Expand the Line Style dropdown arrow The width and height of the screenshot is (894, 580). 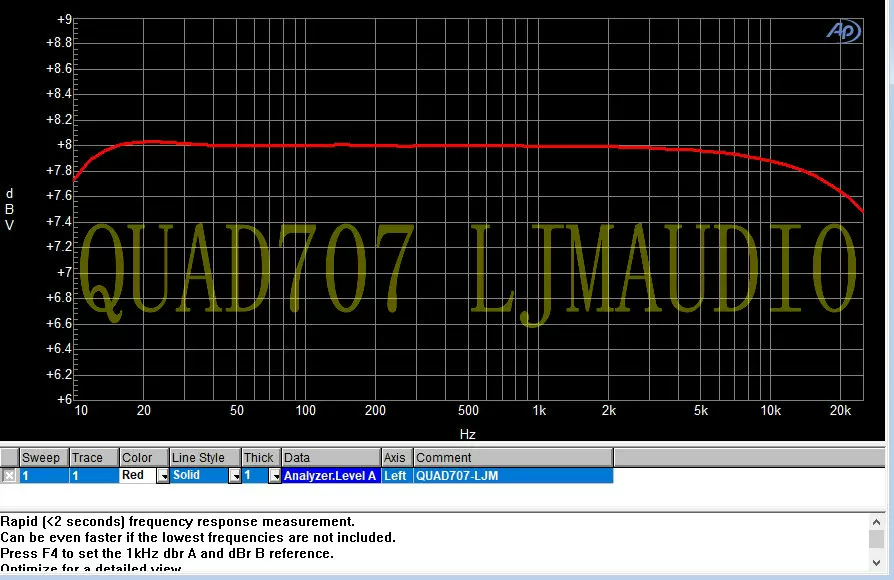(235, 476)
